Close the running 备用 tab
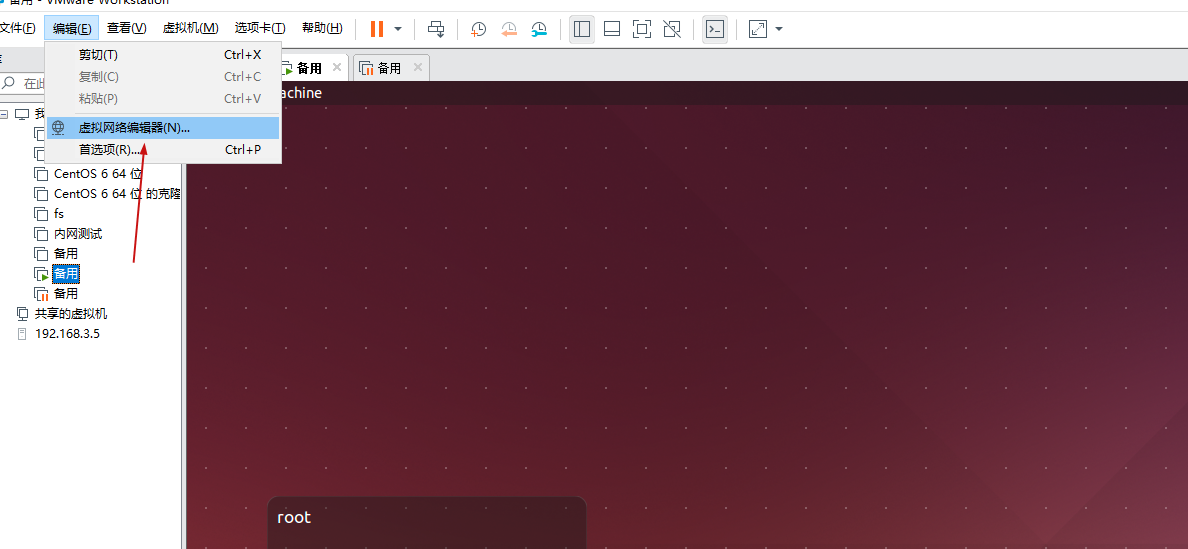Viewport: 1188px width, 549px height. tap(337, 67)
